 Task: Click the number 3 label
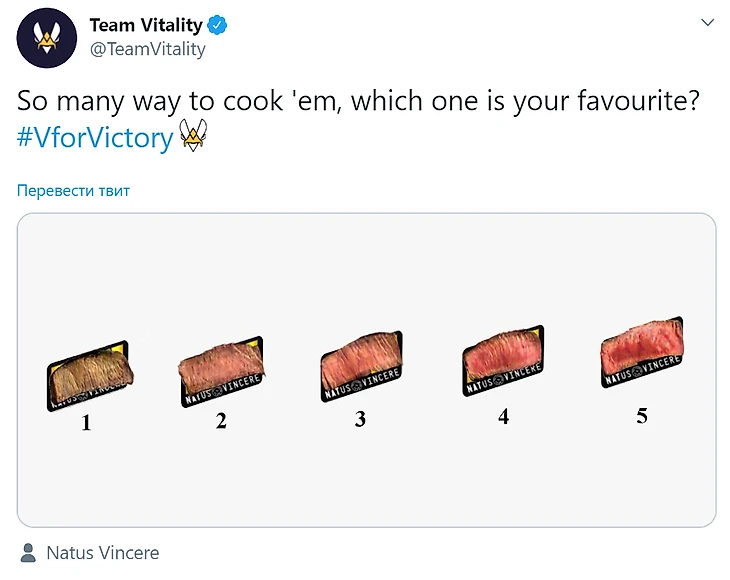(x=360, y=419)
